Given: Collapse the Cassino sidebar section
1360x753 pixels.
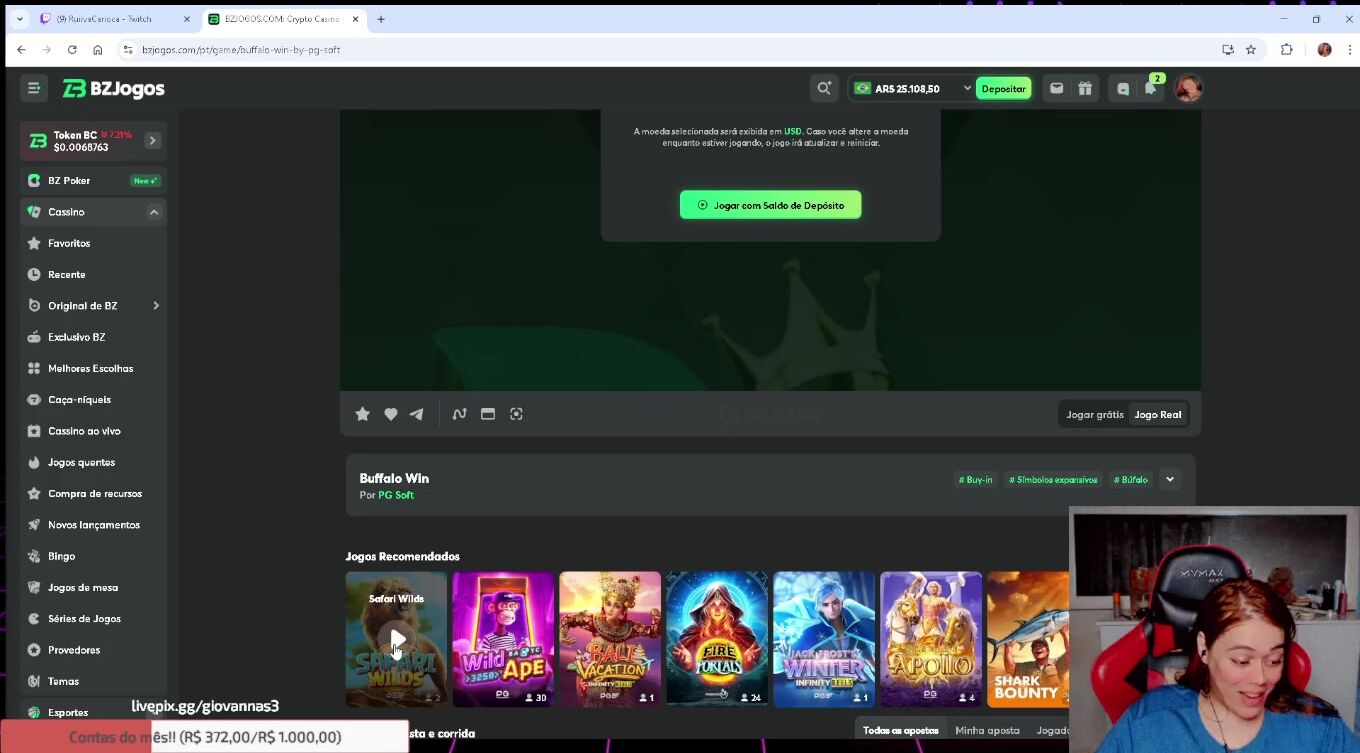Looking at the screenshot, I should 154,212.
